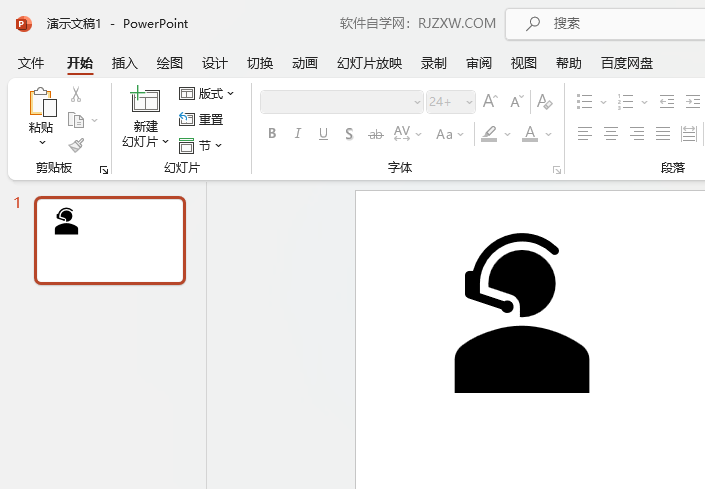Apply text highlight color
This screenshot has width=705, height=489.
[x=489, y=133]
